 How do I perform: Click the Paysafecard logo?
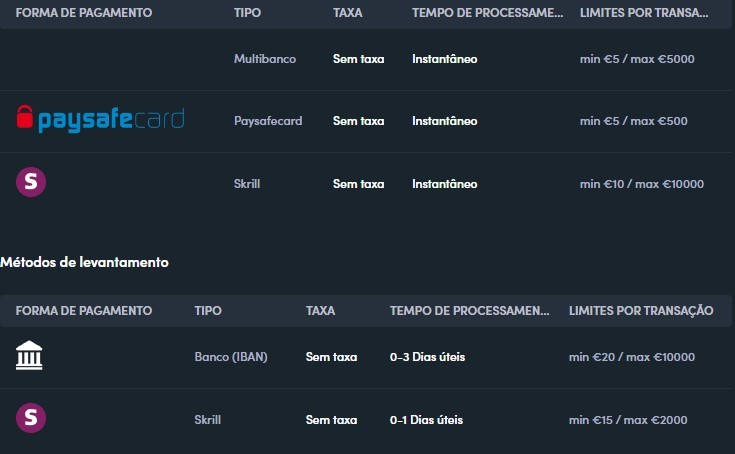[100, 119]
